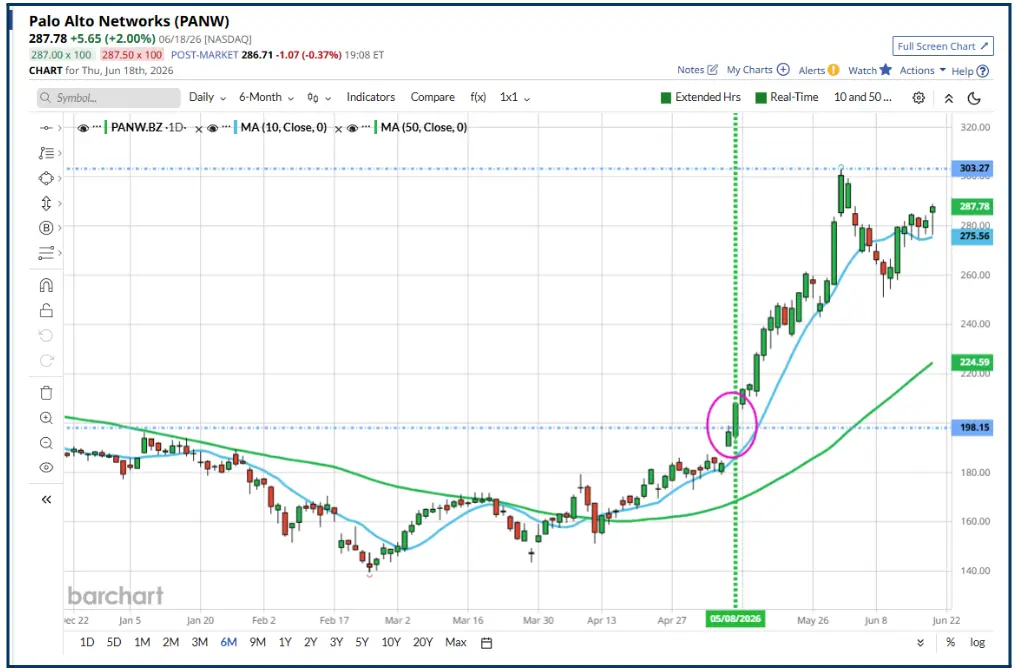Open Alerts for PANW
1015x670 pixels.
click(x=818, y=70)
